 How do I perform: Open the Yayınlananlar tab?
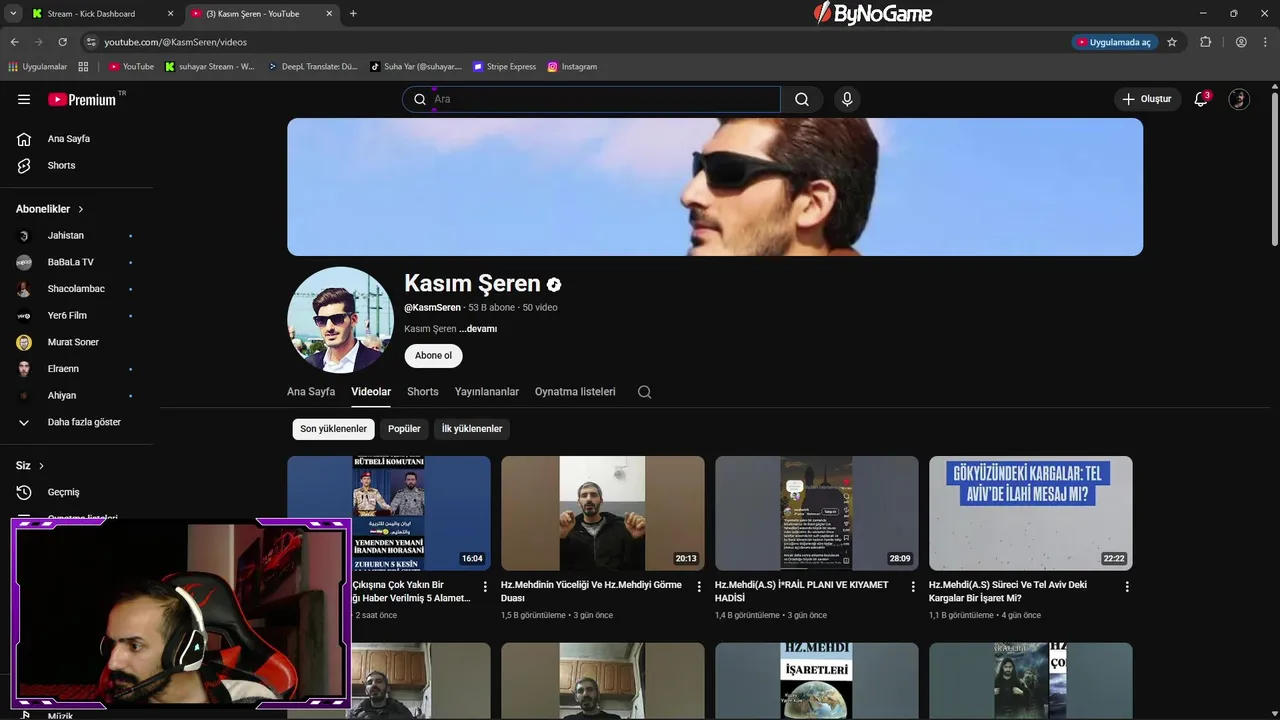[487, 392]
